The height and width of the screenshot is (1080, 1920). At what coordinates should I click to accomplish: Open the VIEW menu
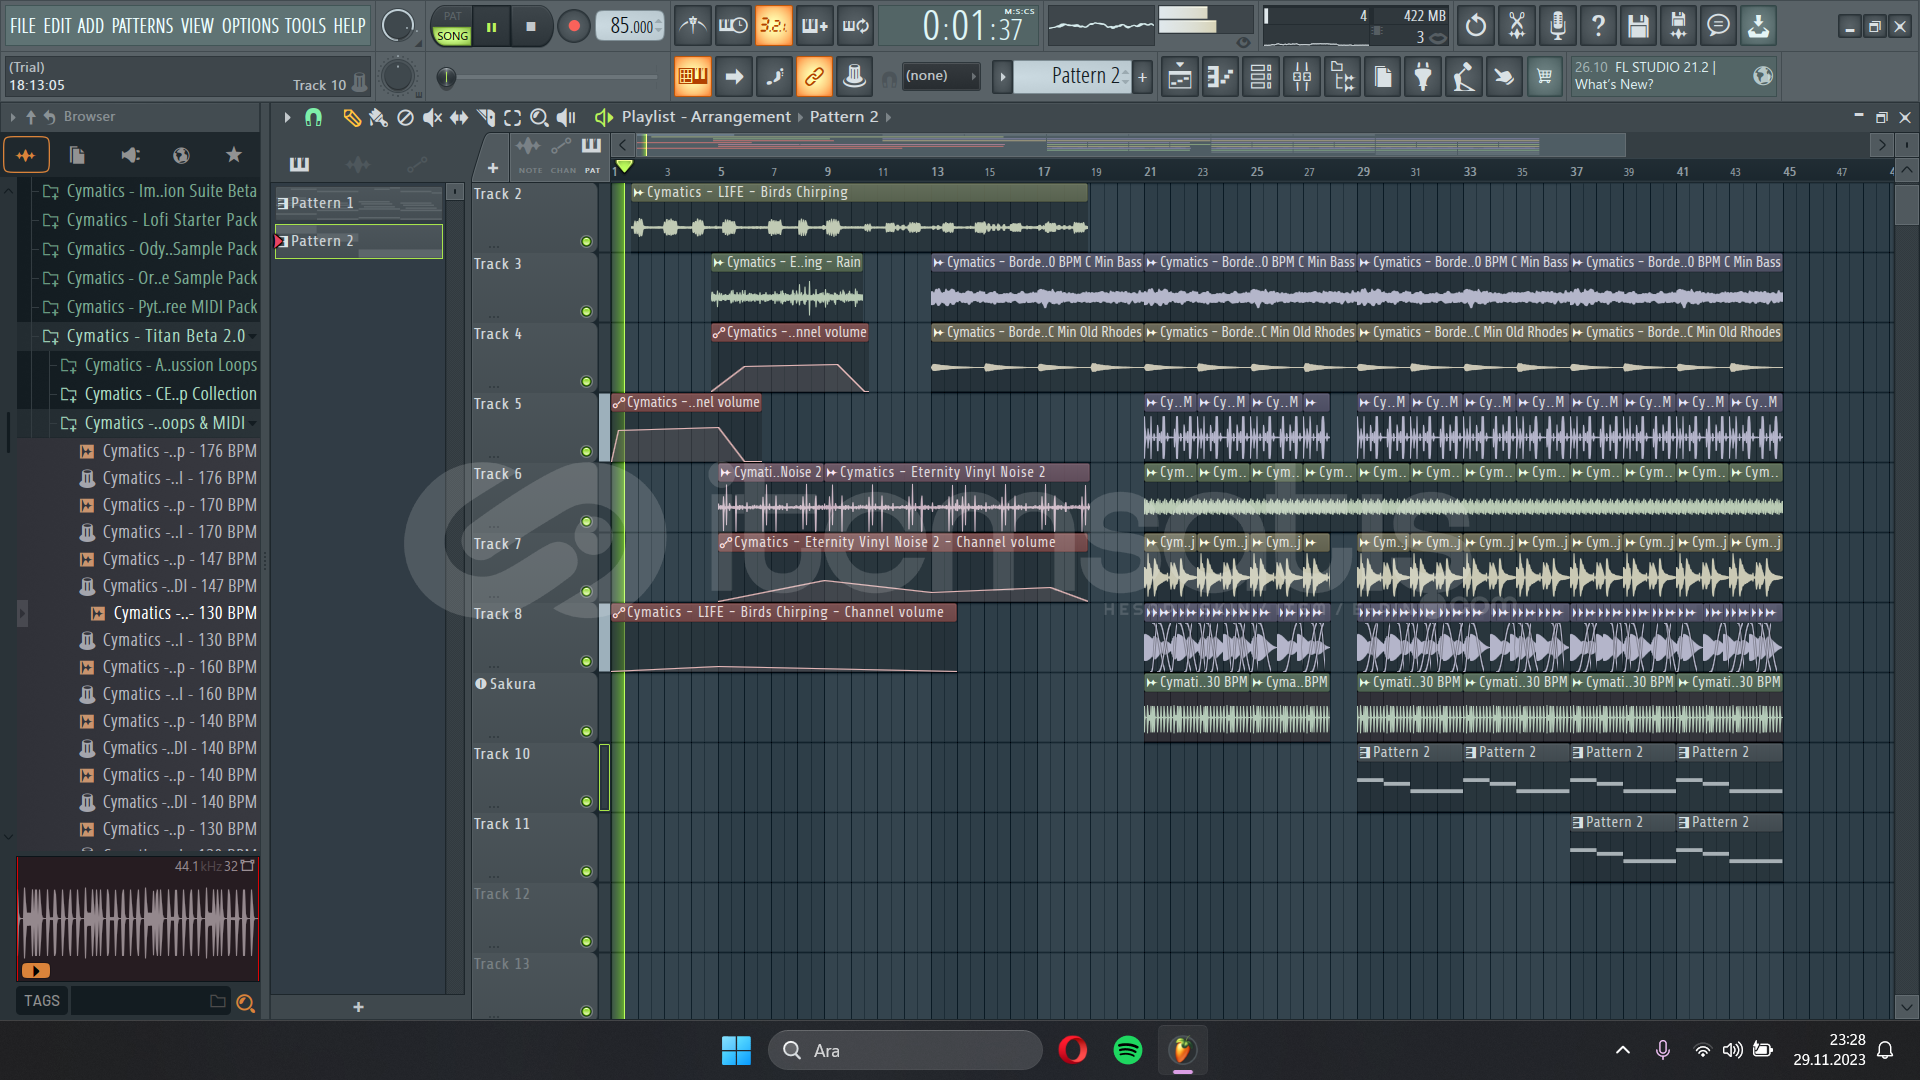(x=197, y=26)
